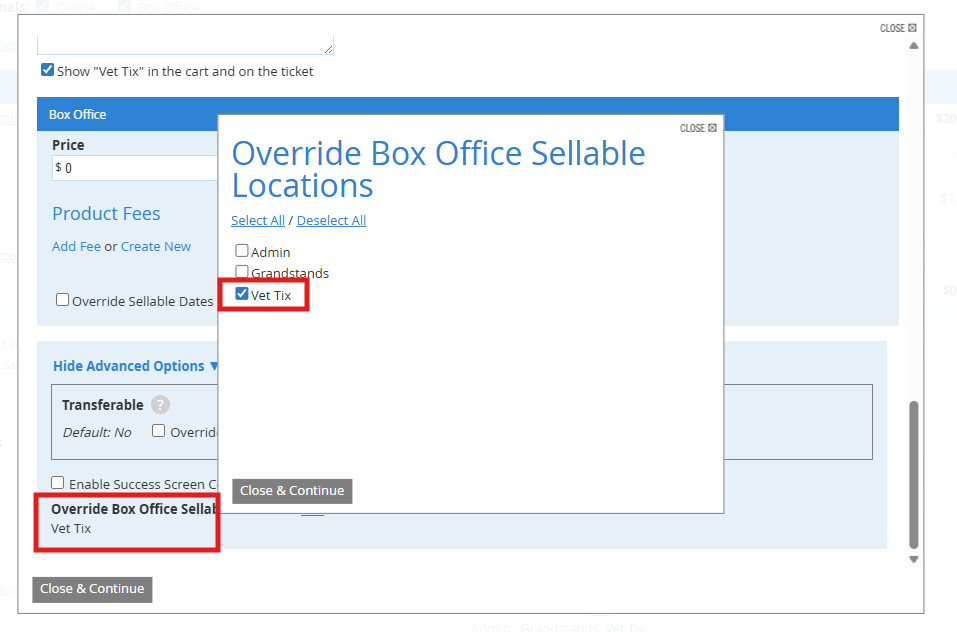Click Close & Continue in outer dialog

92,589
